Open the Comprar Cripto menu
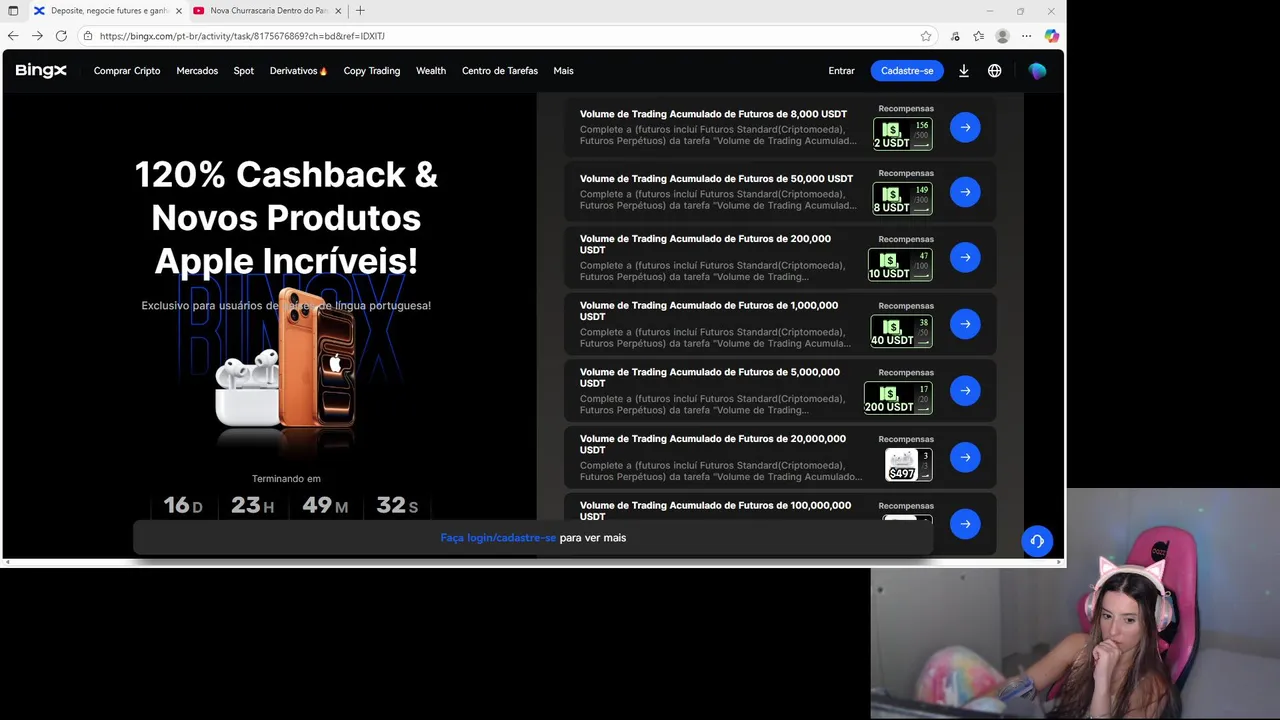 [127, 71]
